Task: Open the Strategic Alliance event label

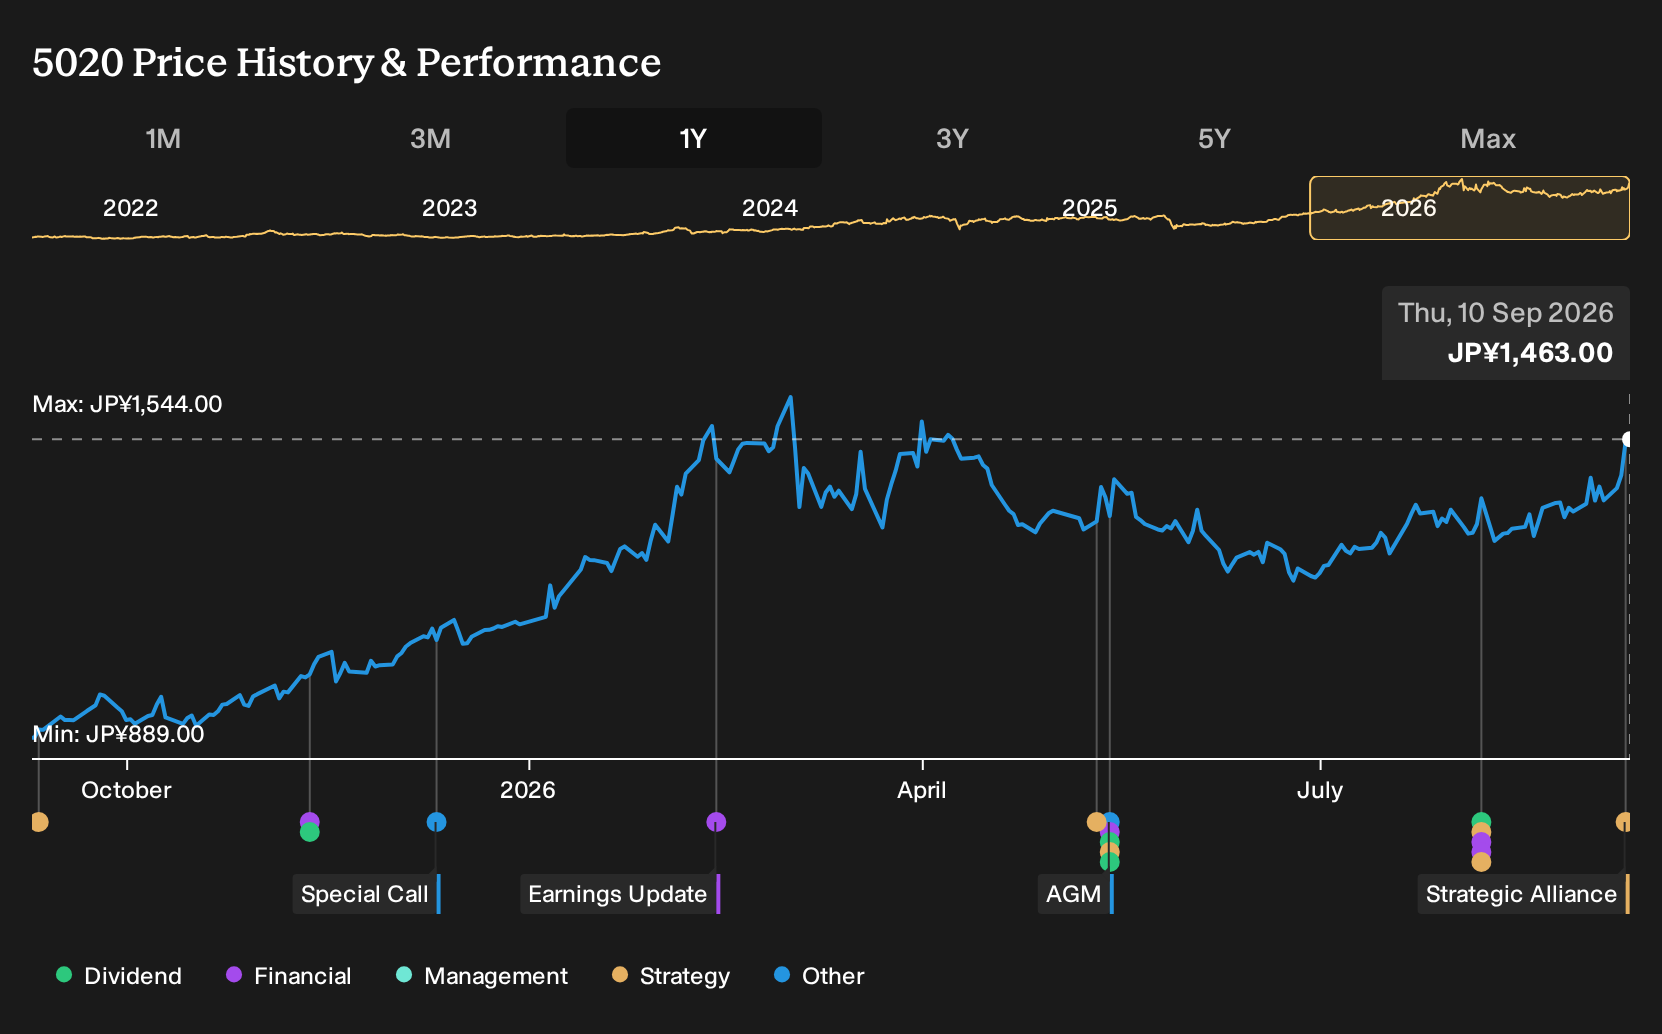Action: (x=1523, y=894)
